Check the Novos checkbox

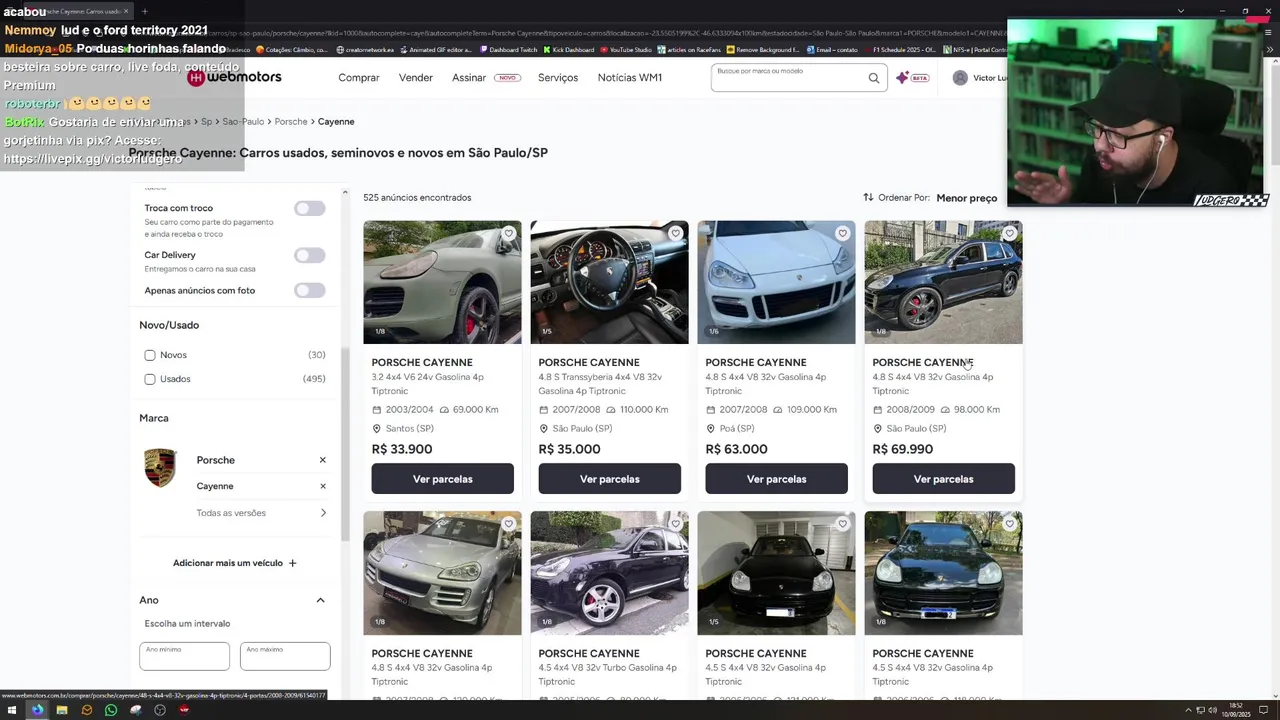(x=150, y=355)
